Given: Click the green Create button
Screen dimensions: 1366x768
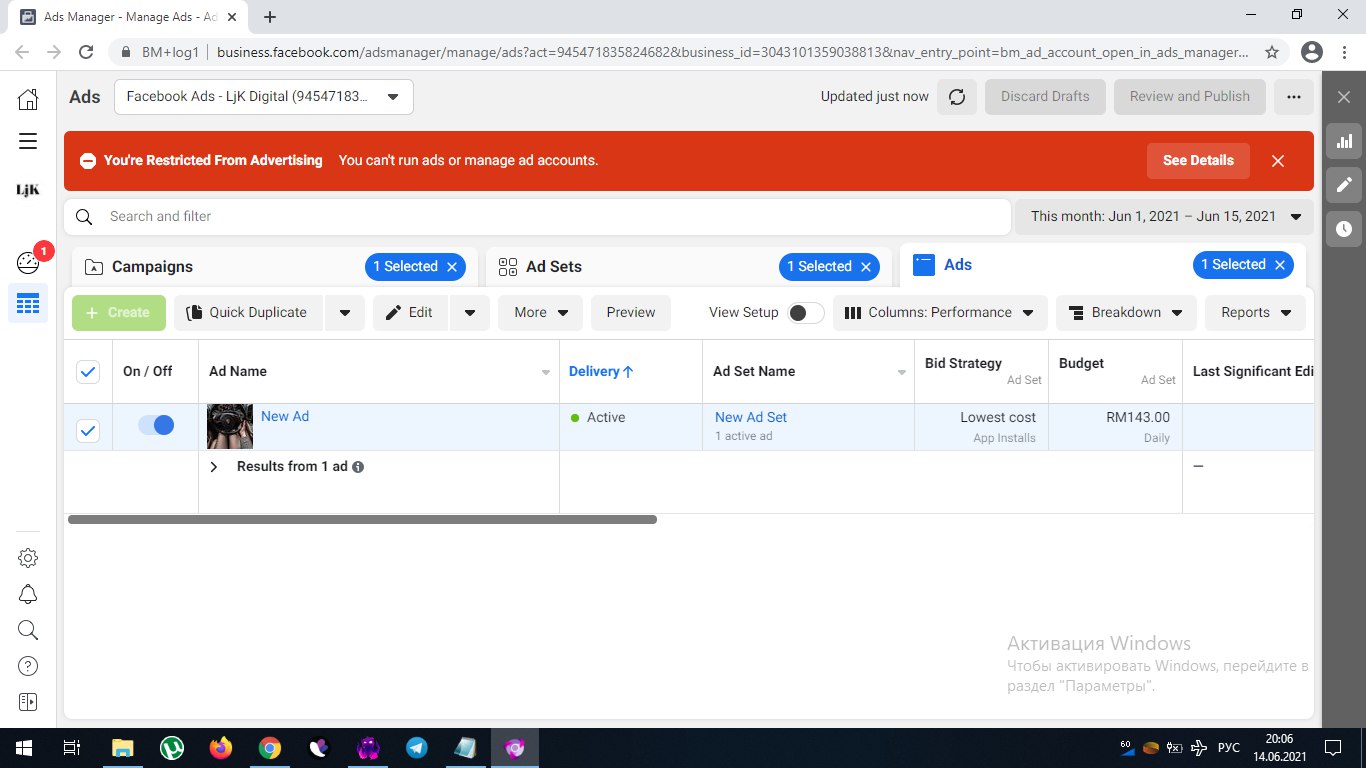Looking at the screenshot, I should point(119,313).
